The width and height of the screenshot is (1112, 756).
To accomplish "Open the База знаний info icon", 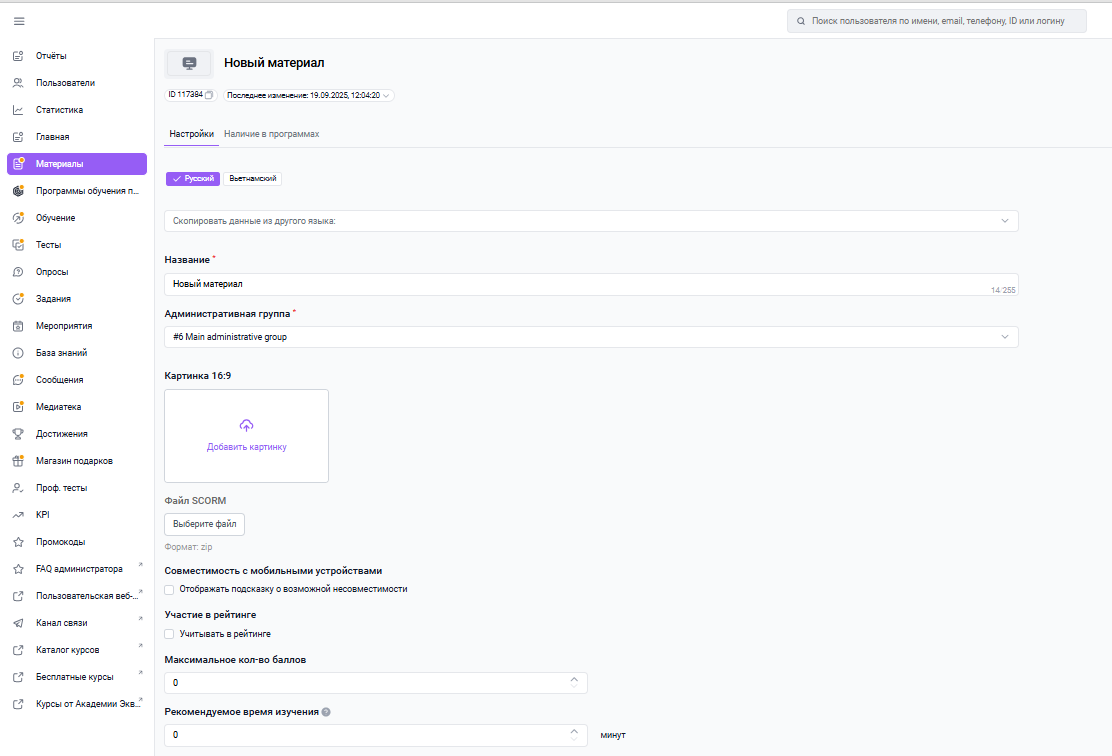I will [x=18, y=353].
